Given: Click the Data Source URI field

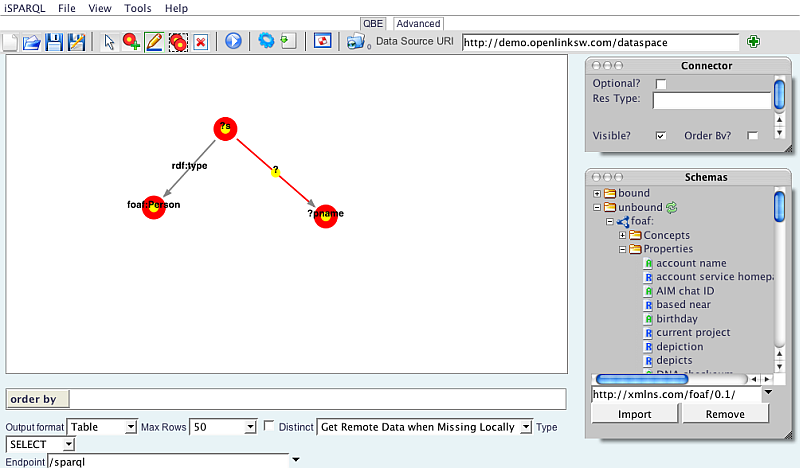Looking at the screenshot, I should pyautogui.click(x=600, y=42).
